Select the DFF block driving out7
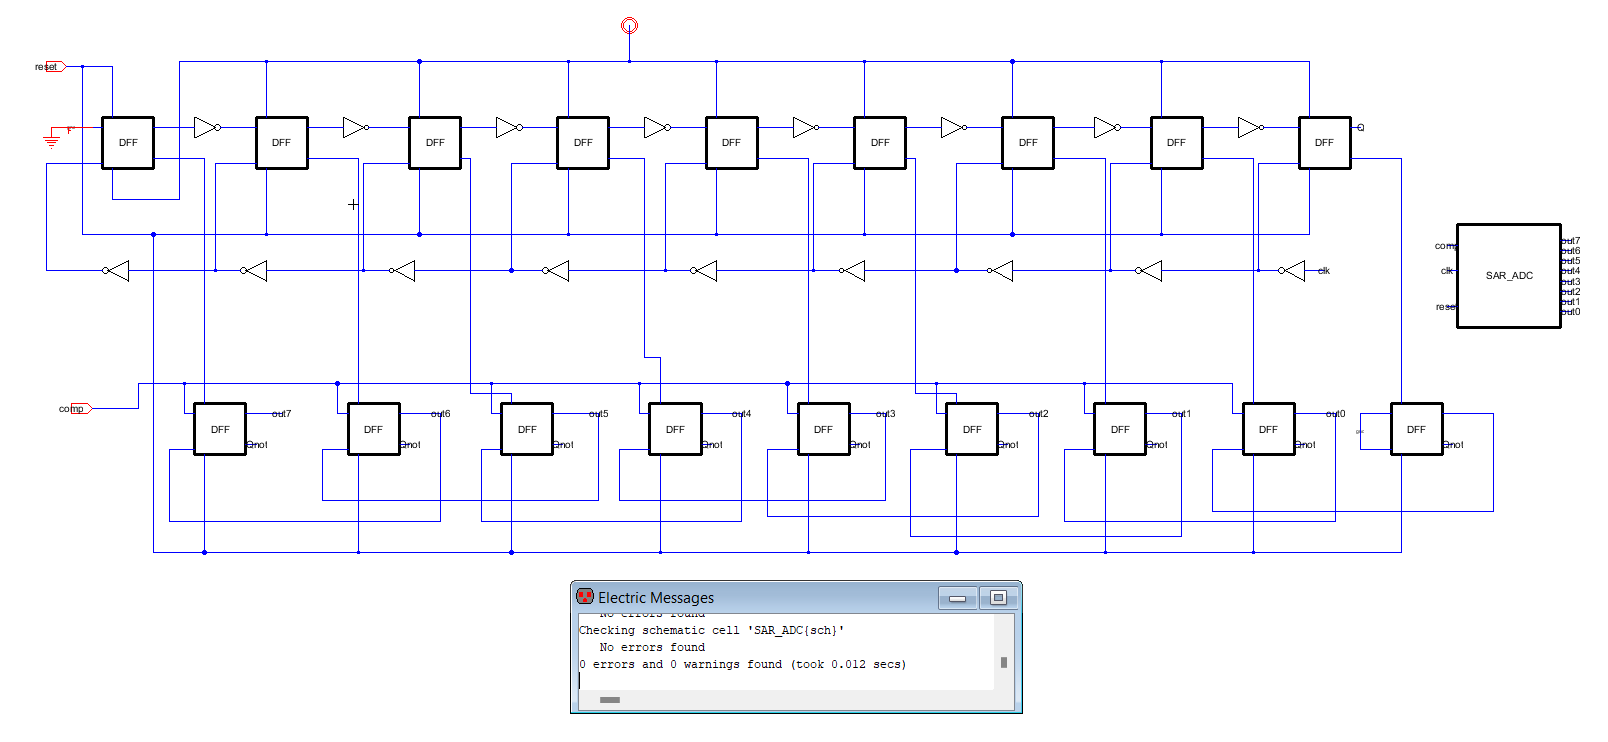Screen dimensions: 1608x742 click(220, 429)
